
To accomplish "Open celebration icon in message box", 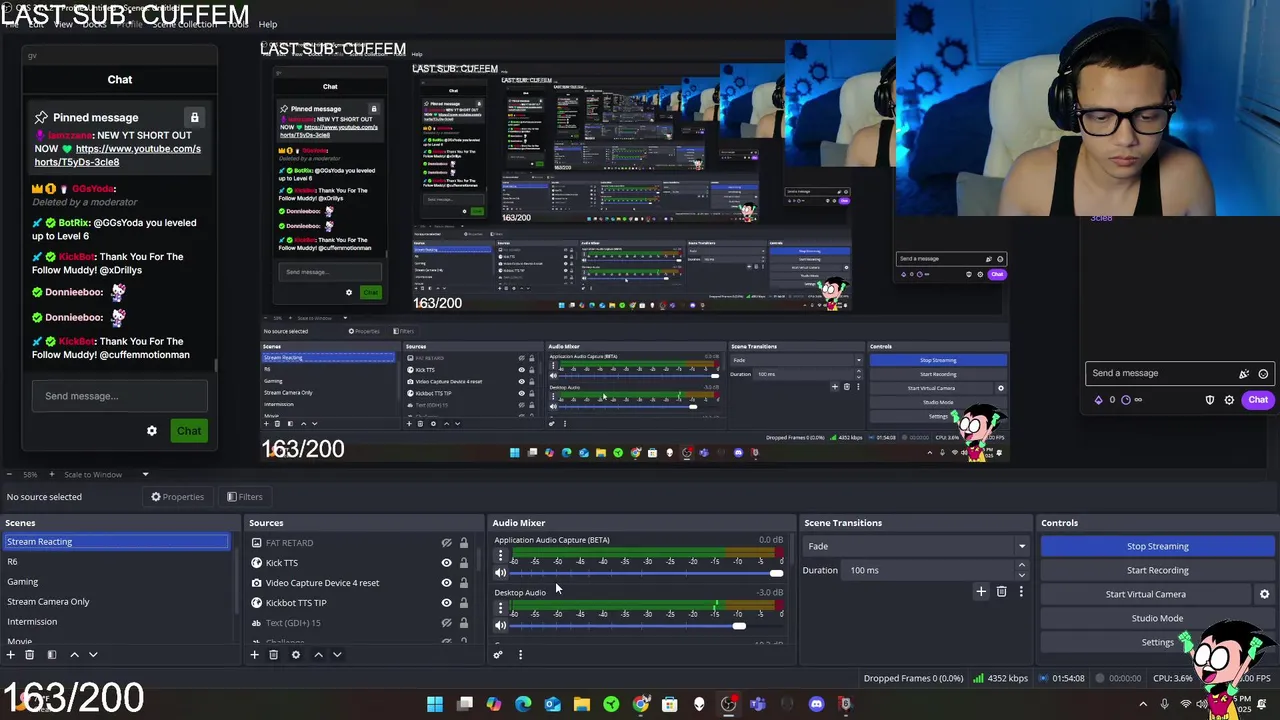I will [1244, 374].
